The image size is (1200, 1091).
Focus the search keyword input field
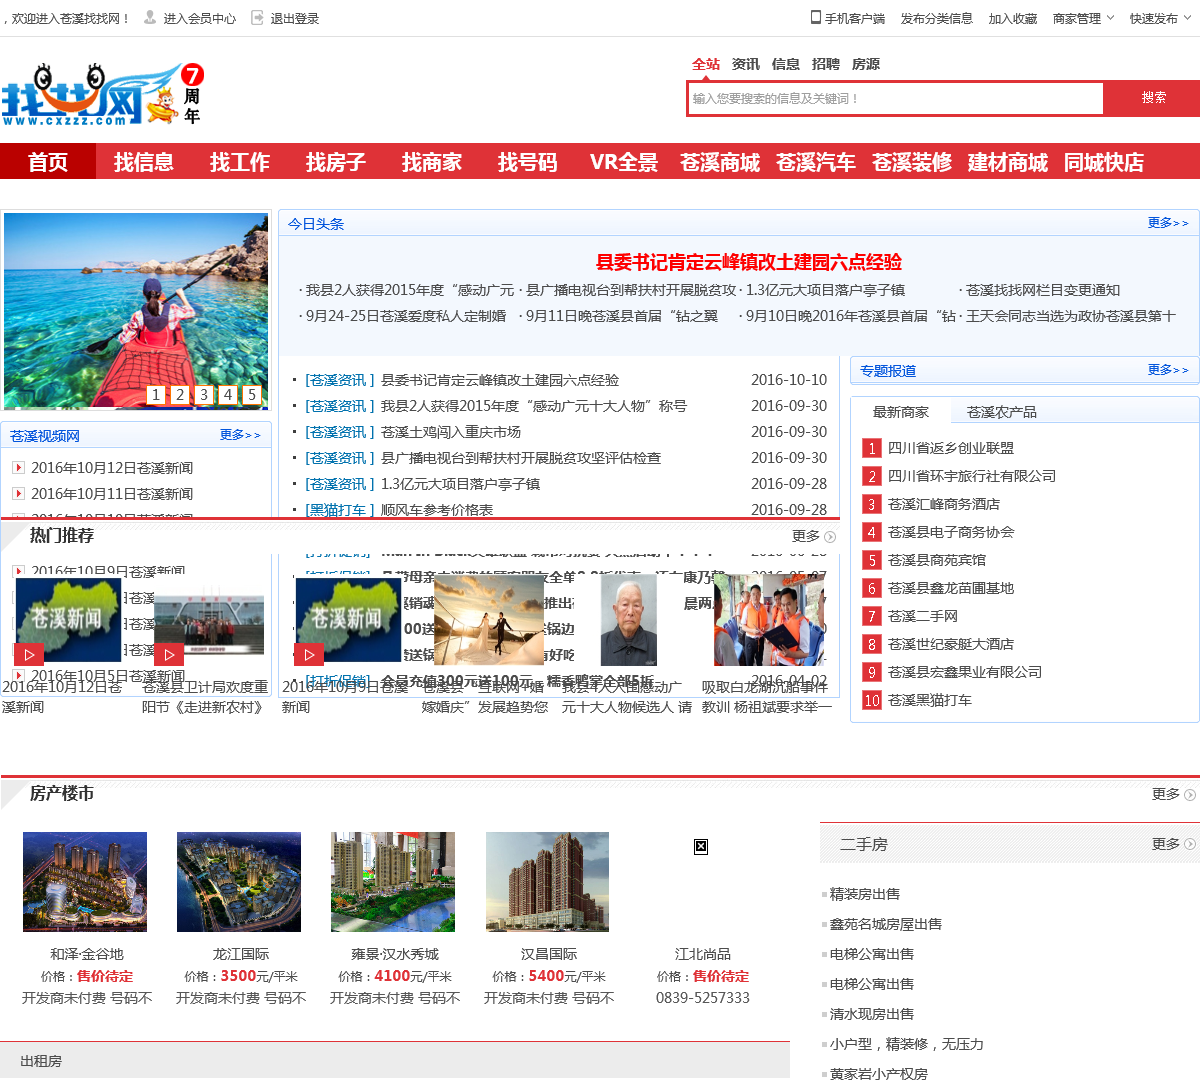895,98
